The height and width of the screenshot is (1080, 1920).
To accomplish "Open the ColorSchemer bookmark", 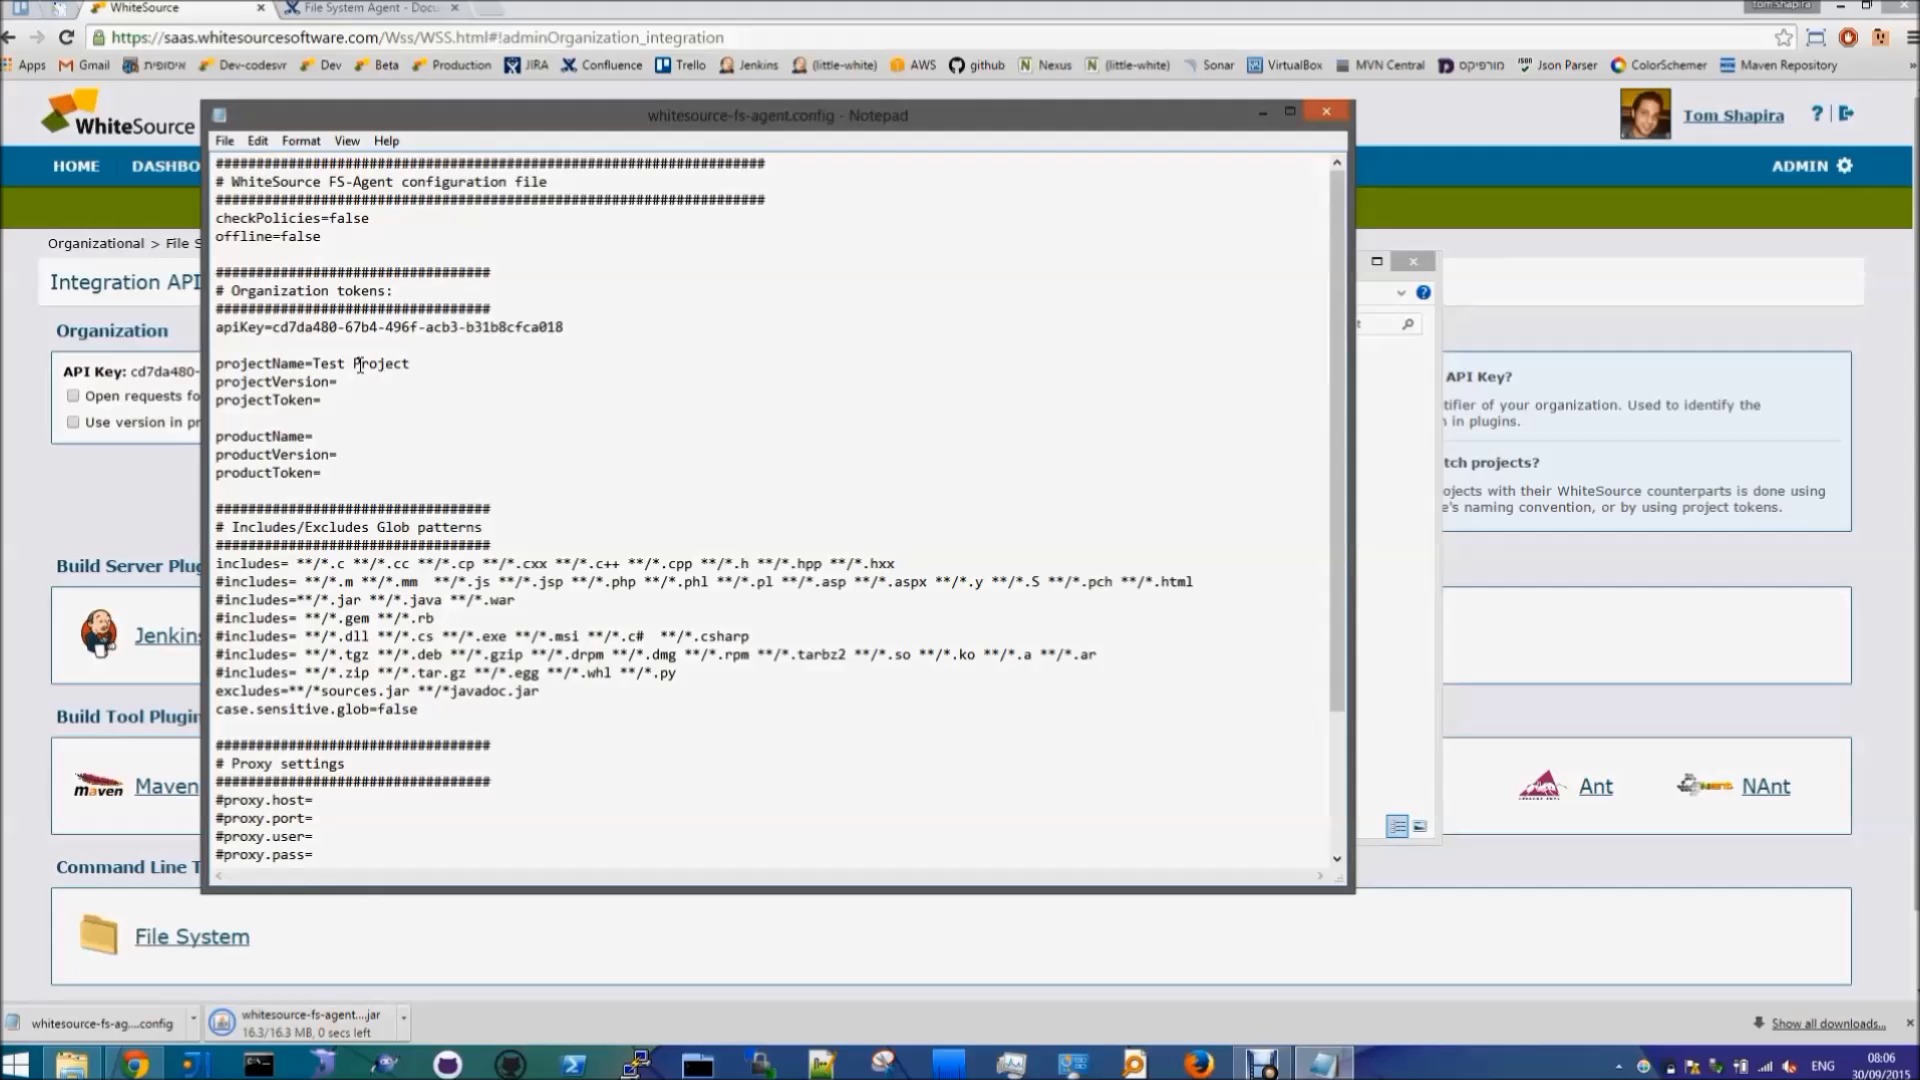I will pos(1658,65).
